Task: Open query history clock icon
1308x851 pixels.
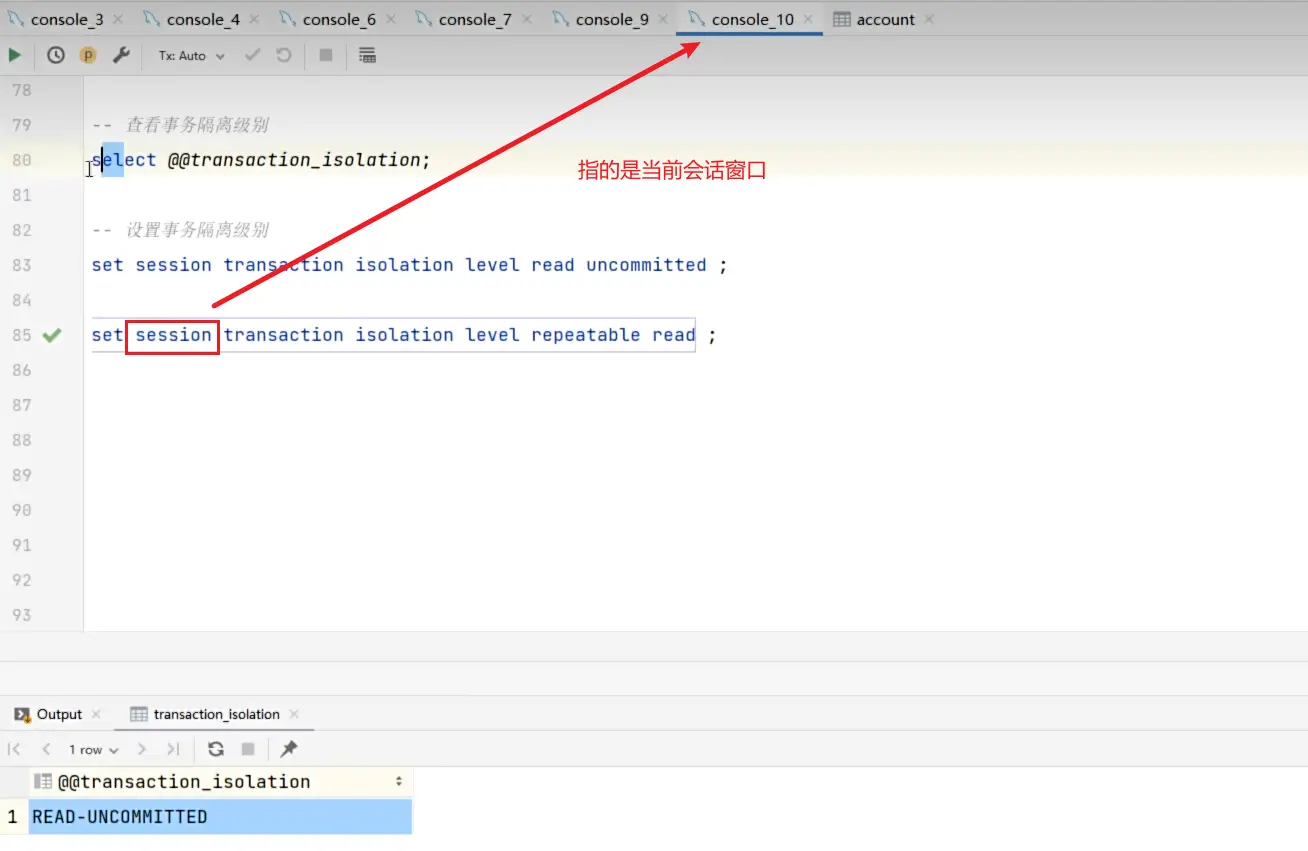Action: [56, 55]
